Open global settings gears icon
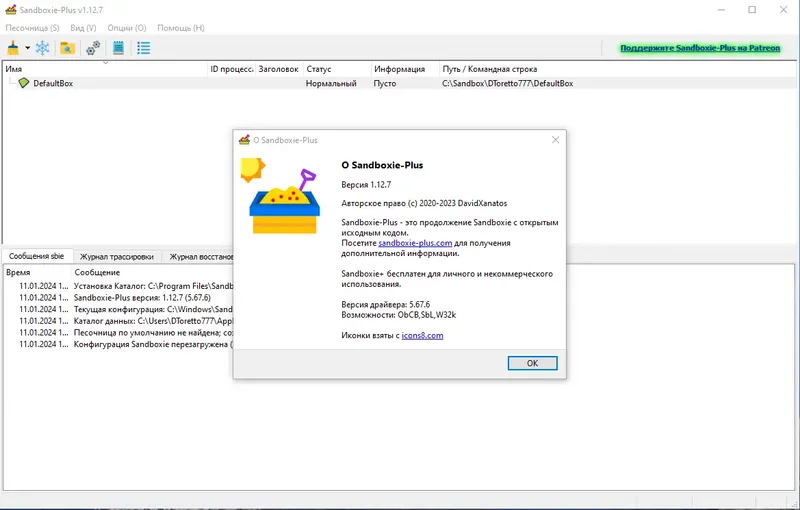800x510 pixels. 93,48
